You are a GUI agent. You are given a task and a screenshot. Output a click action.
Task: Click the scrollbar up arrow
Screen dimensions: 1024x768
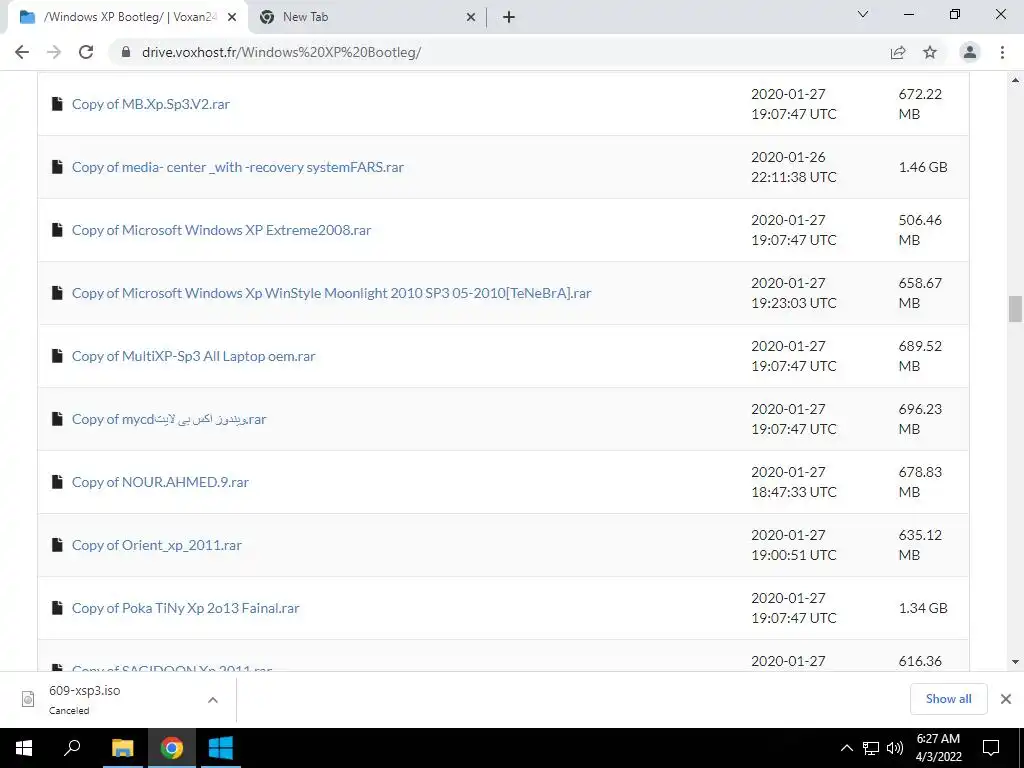(x=1015, y=80)
